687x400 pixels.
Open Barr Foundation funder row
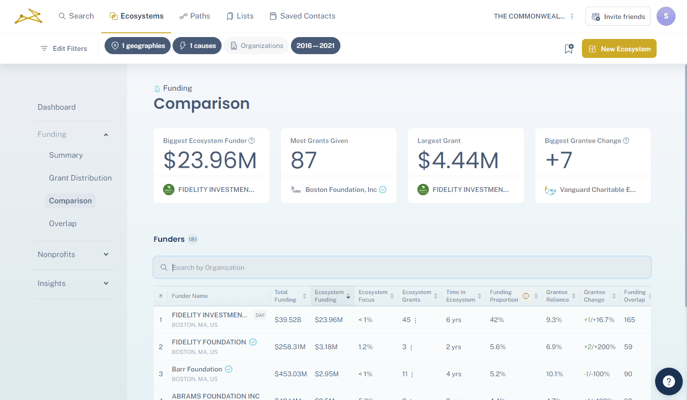pyautogui.click(x=402, y=374)
